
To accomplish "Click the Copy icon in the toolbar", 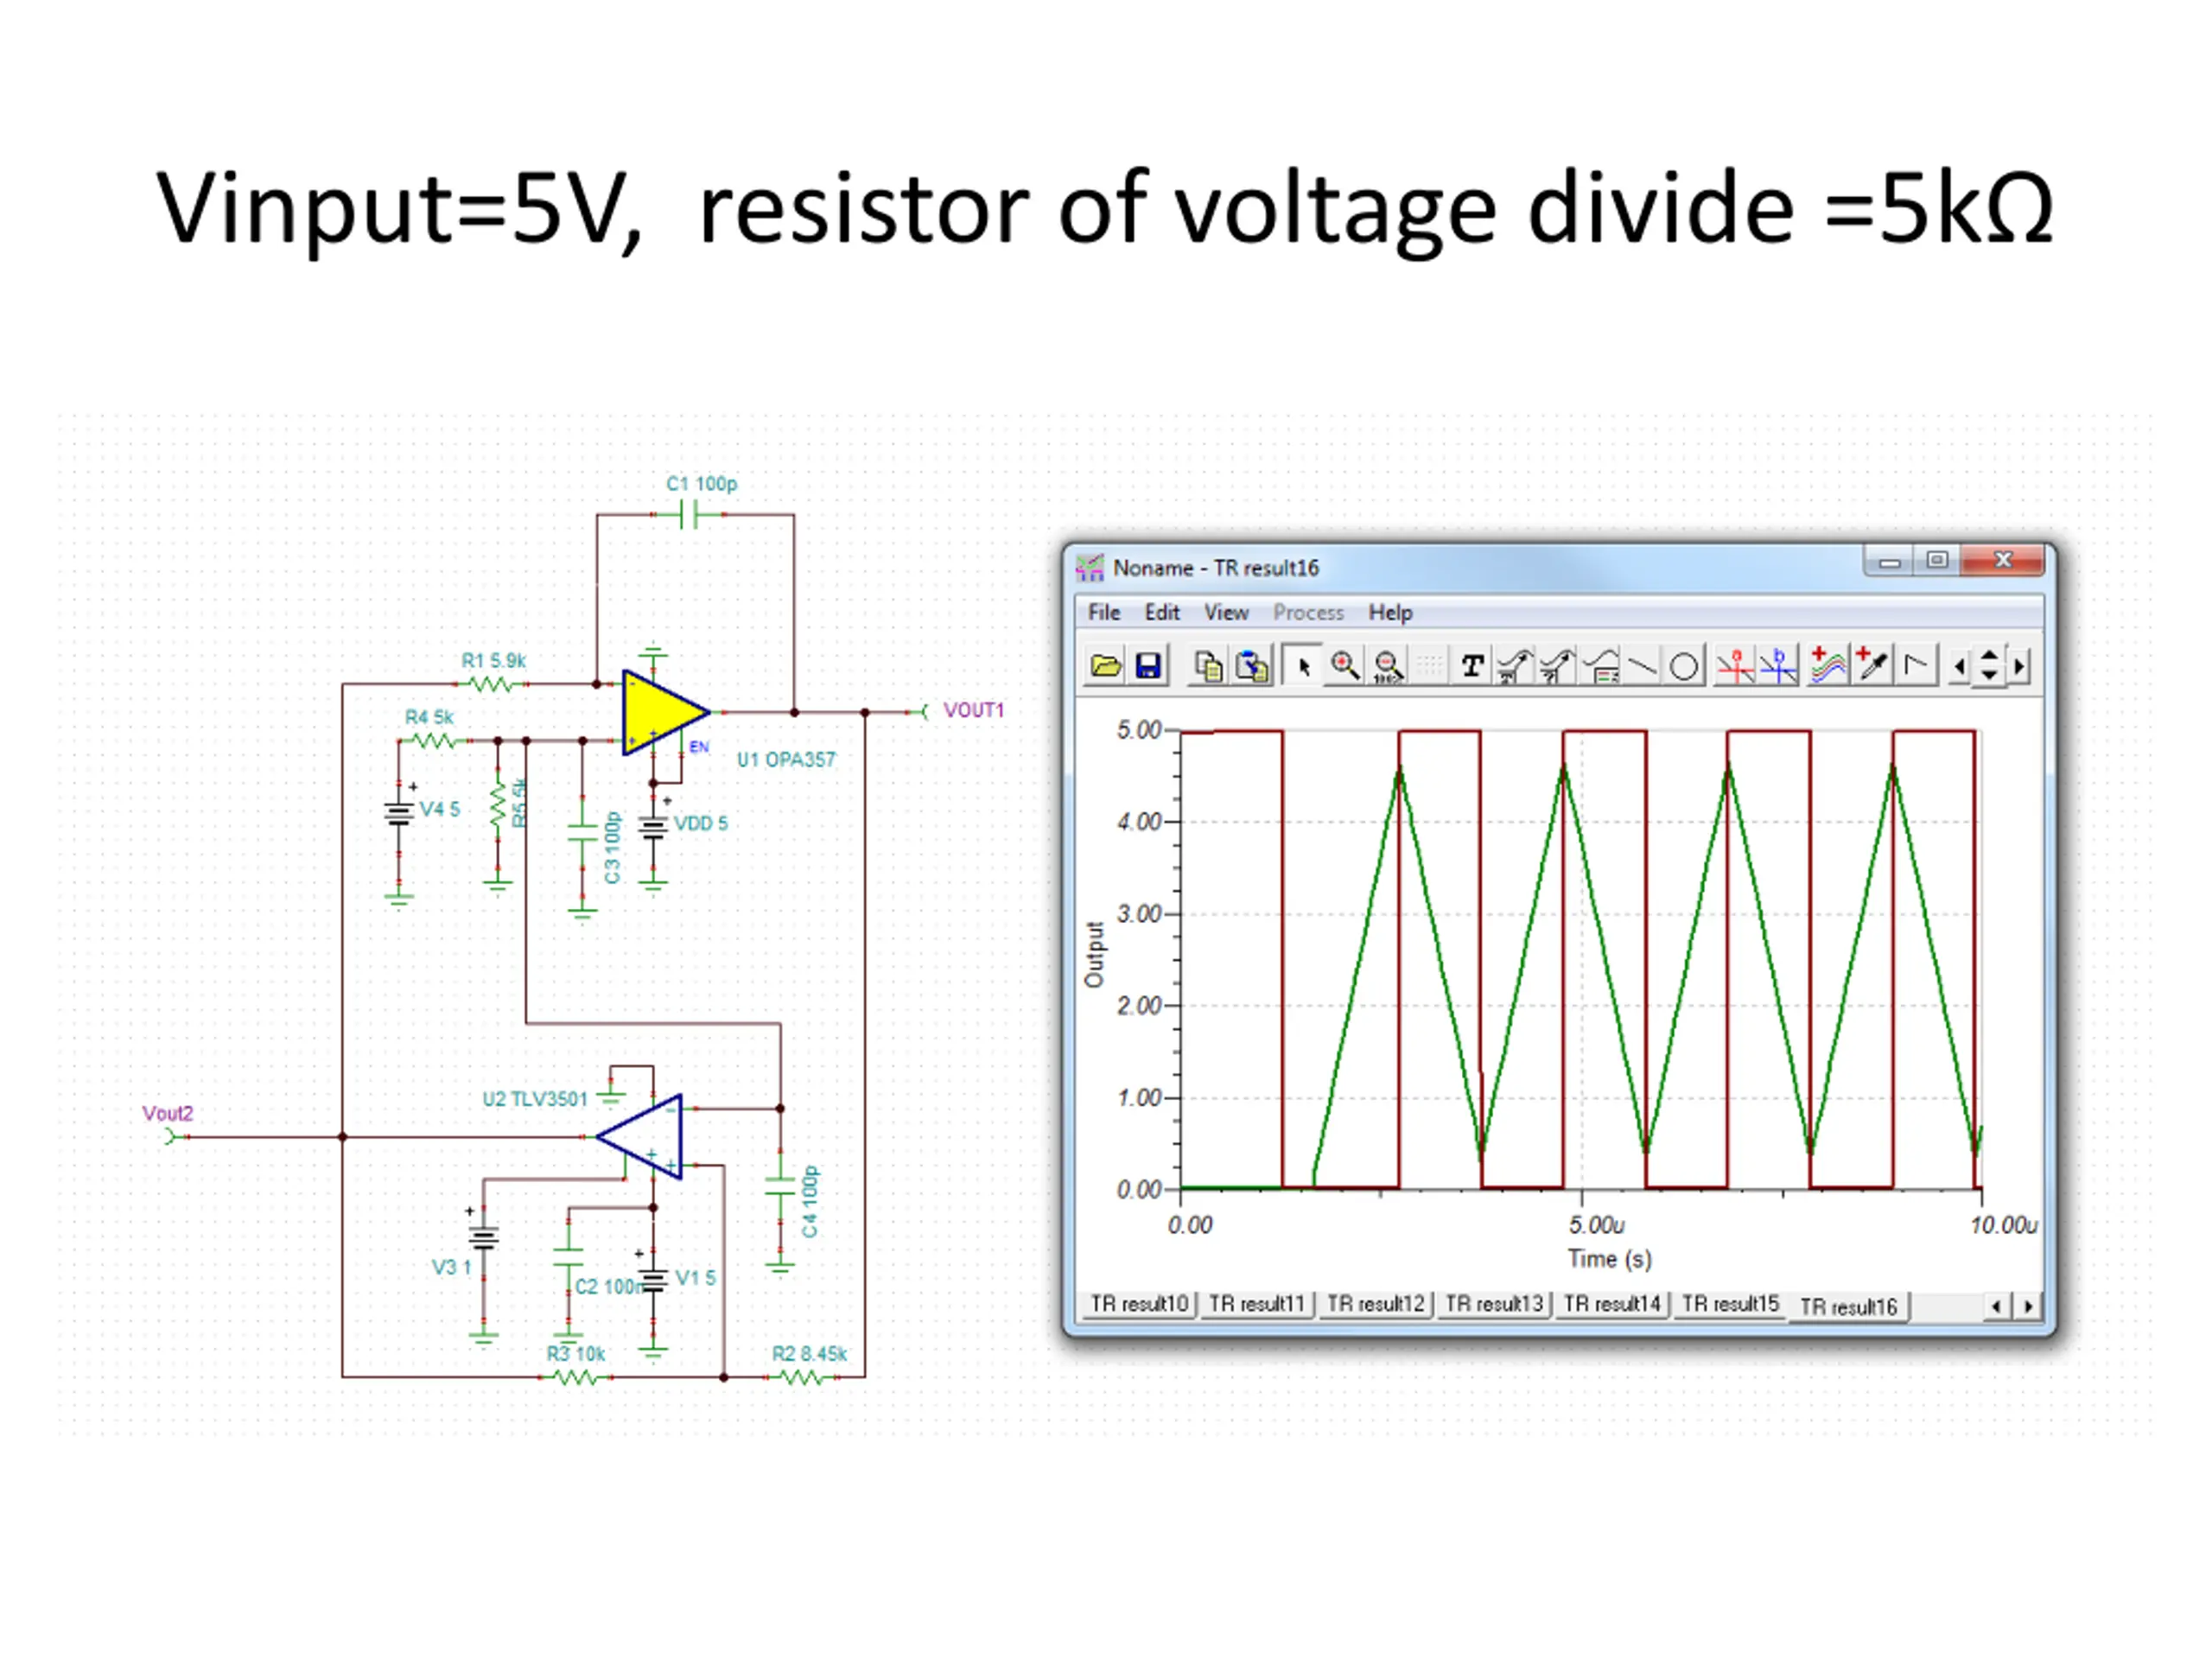I will click(x=1208, y=666).
